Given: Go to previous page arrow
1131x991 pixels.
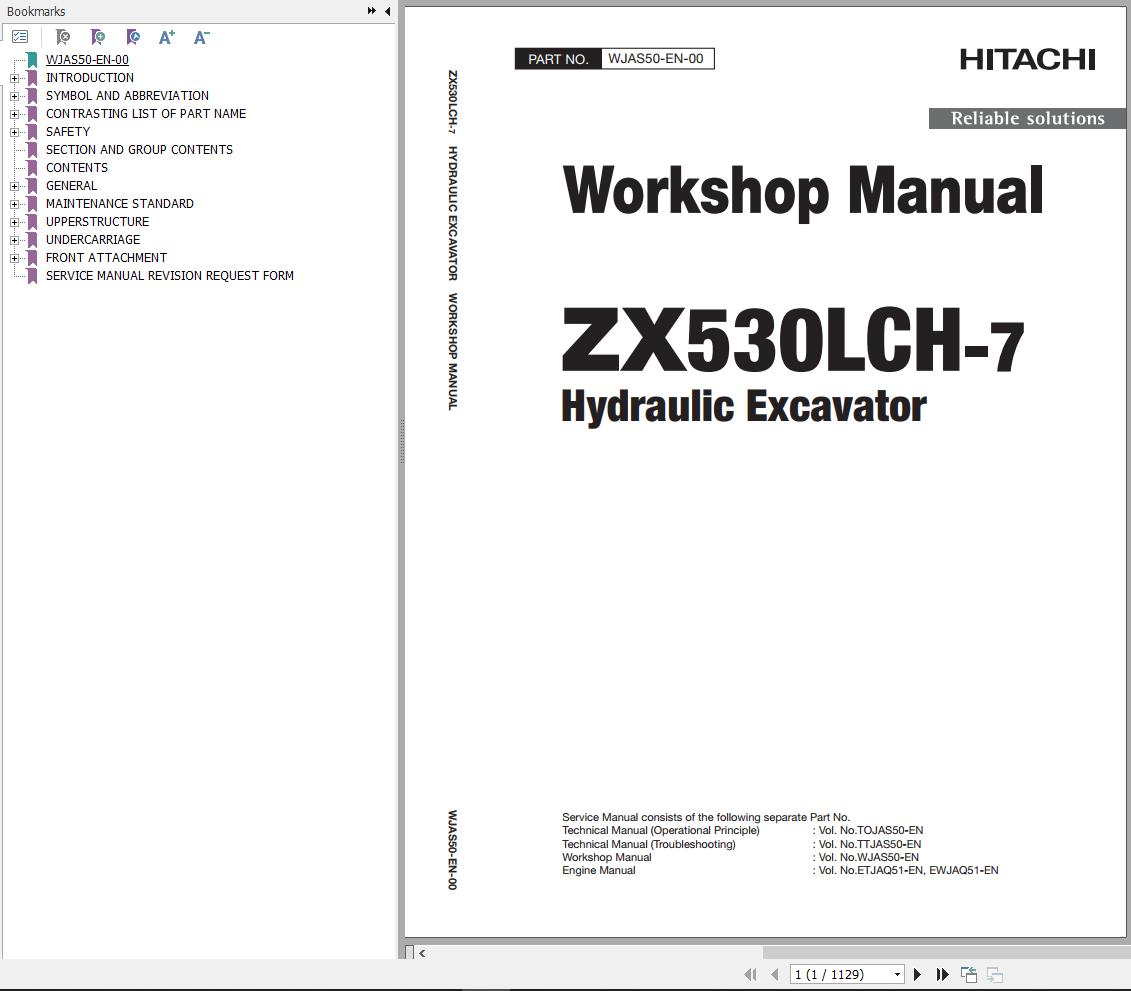Looking at the screenshot, I should 775,974.
